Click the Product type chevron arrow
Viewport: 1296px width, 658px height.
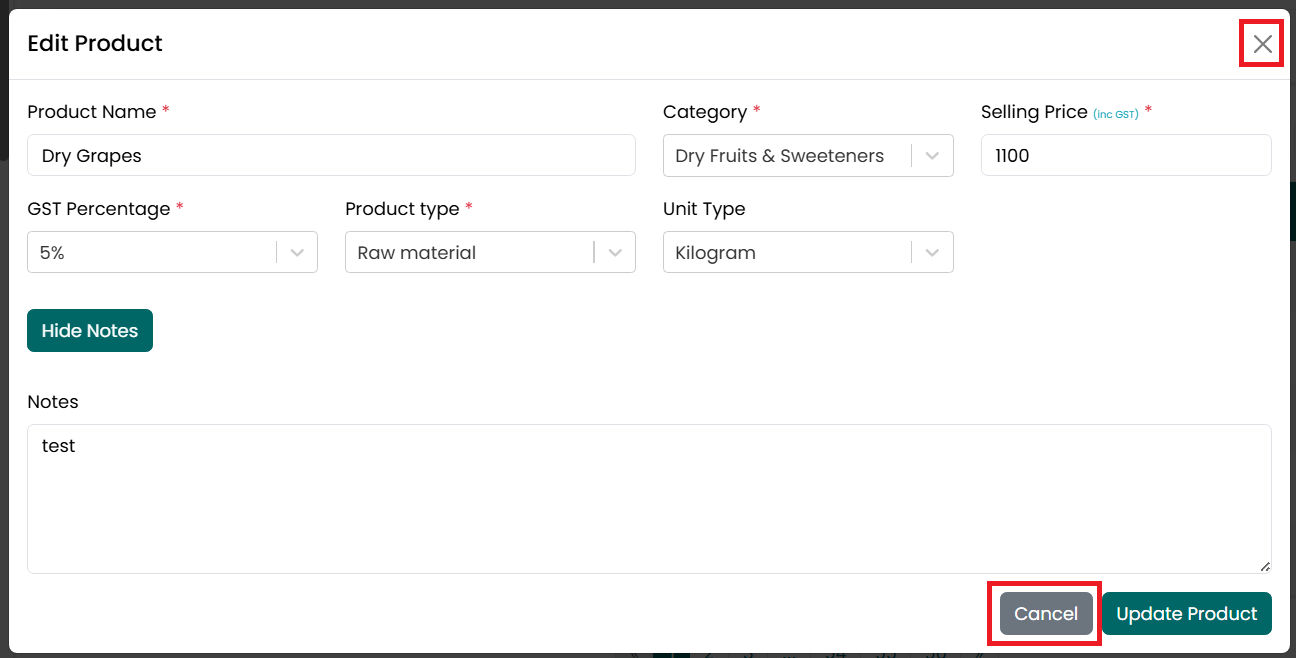[x=615, y=253]
